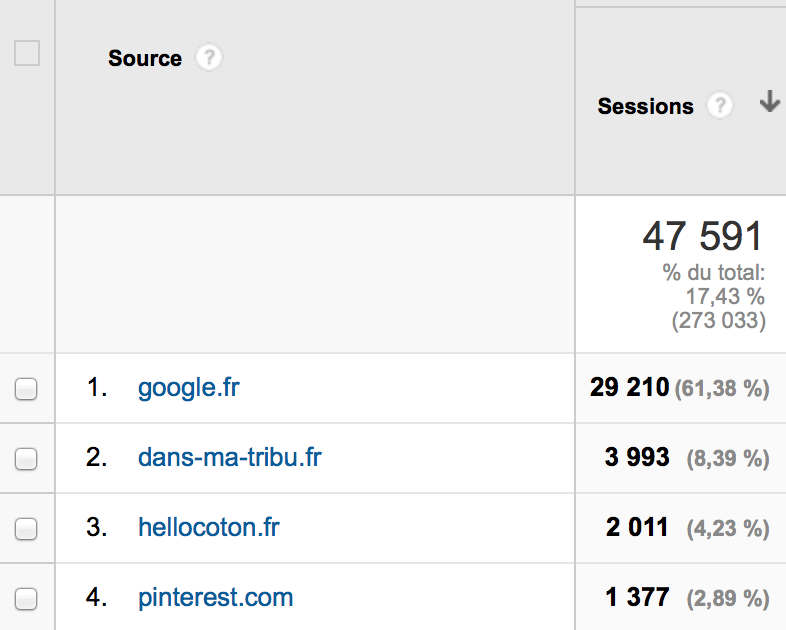Click the 2 011 sessions value

(637, 527)
